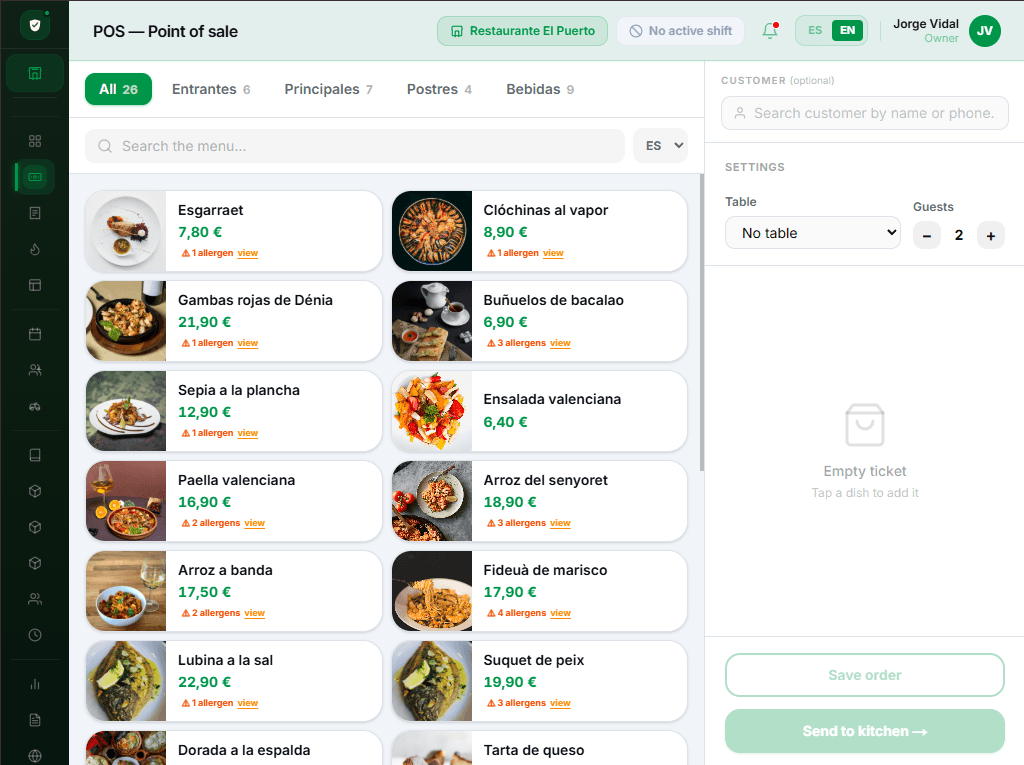Focus the customer search field

[865, 113]
